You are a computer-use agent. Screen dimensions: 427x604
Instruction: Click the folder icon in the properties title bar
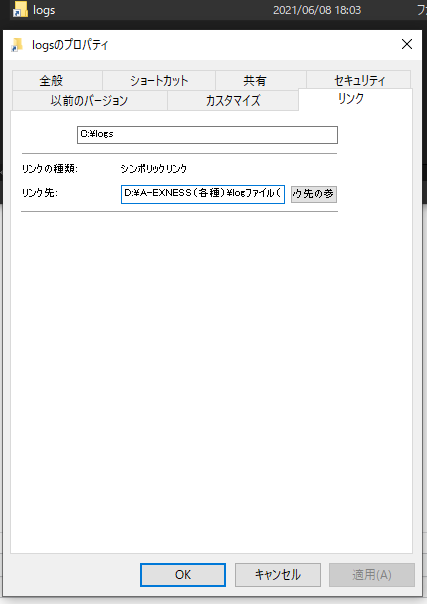17,45
